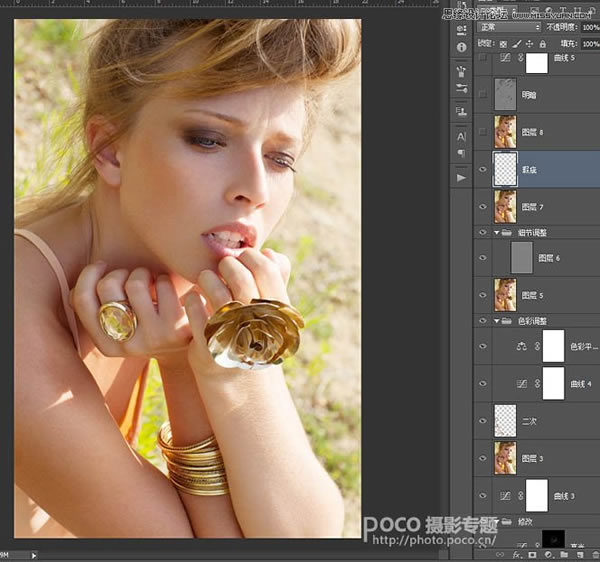This screenshot has width=600, height=562.
Task: Click the white mask of 曲线 4
Action: coord(553,383)
